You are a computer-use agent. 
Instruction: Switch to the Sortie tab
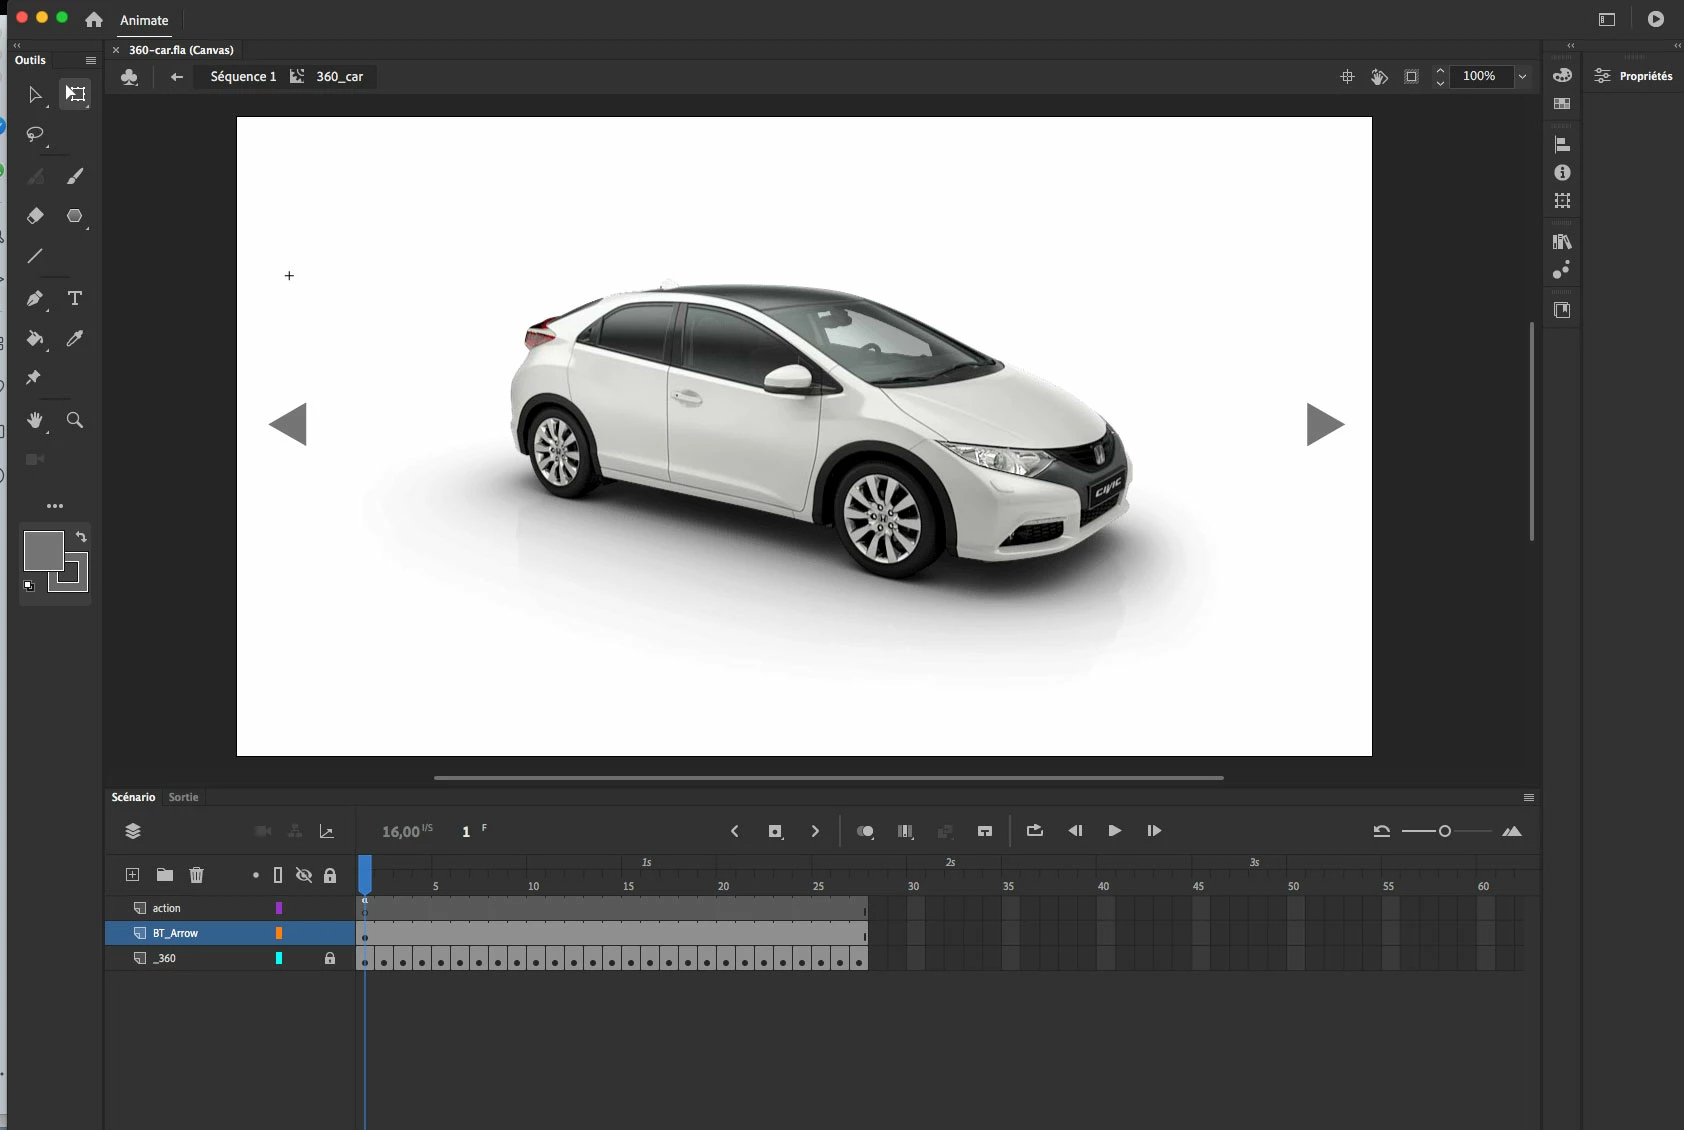183,797
